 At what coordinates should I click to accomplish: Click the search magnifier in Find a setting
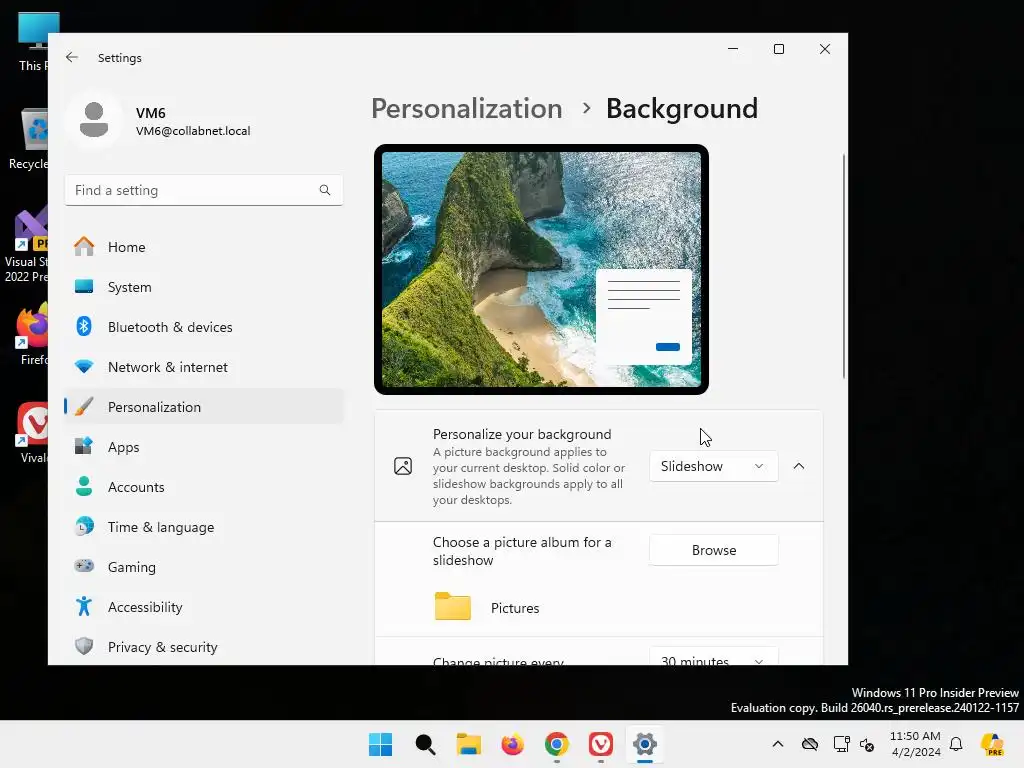(325, 190)
